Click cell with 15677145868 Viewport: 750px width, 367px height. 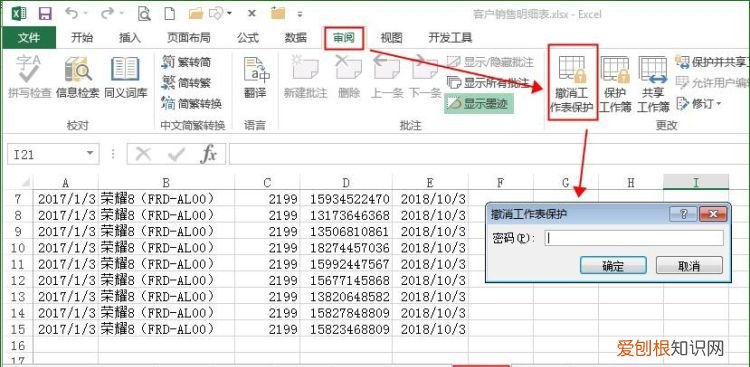coord(346,280)
